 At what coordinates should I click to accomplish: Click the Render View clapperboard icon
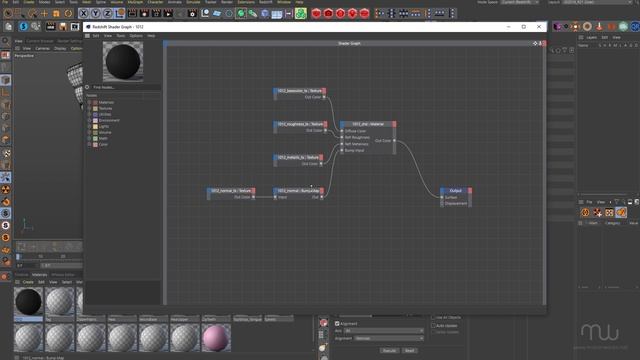[x=132, y=13]
